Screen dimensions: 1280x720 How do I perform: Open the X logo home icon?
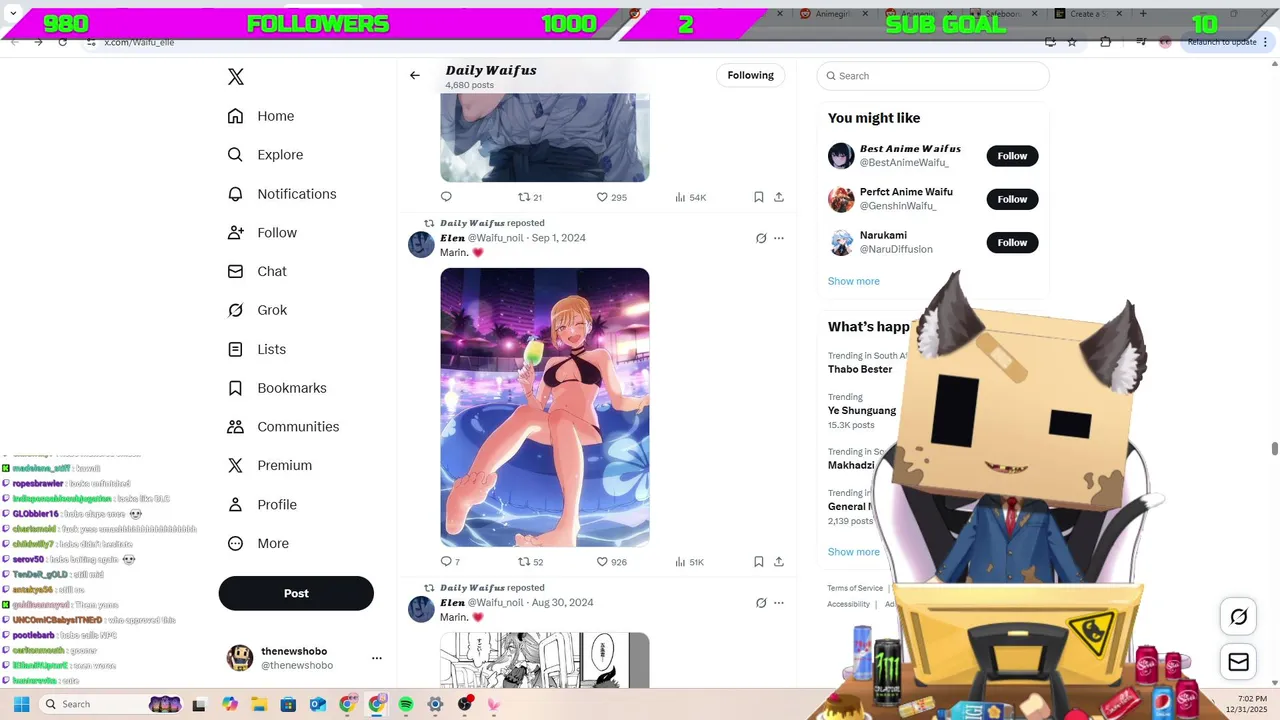pos(236,77)
